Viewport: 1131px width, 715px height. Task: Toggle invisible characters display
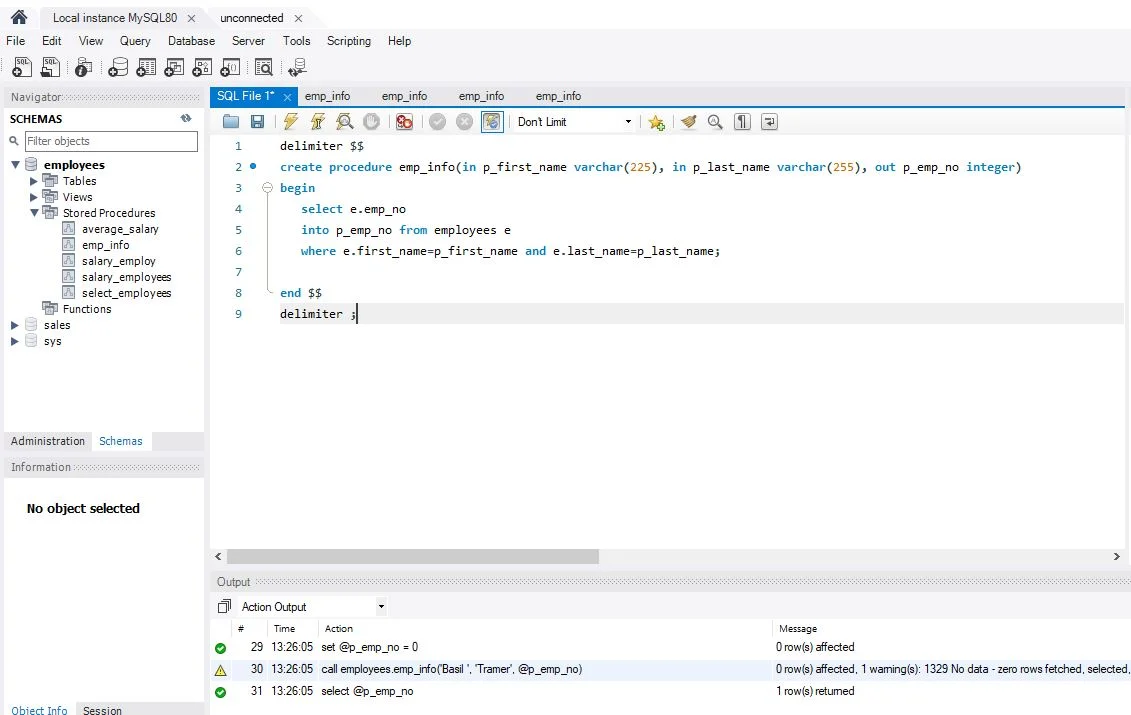pyautogui.click(x=742, y=122)
